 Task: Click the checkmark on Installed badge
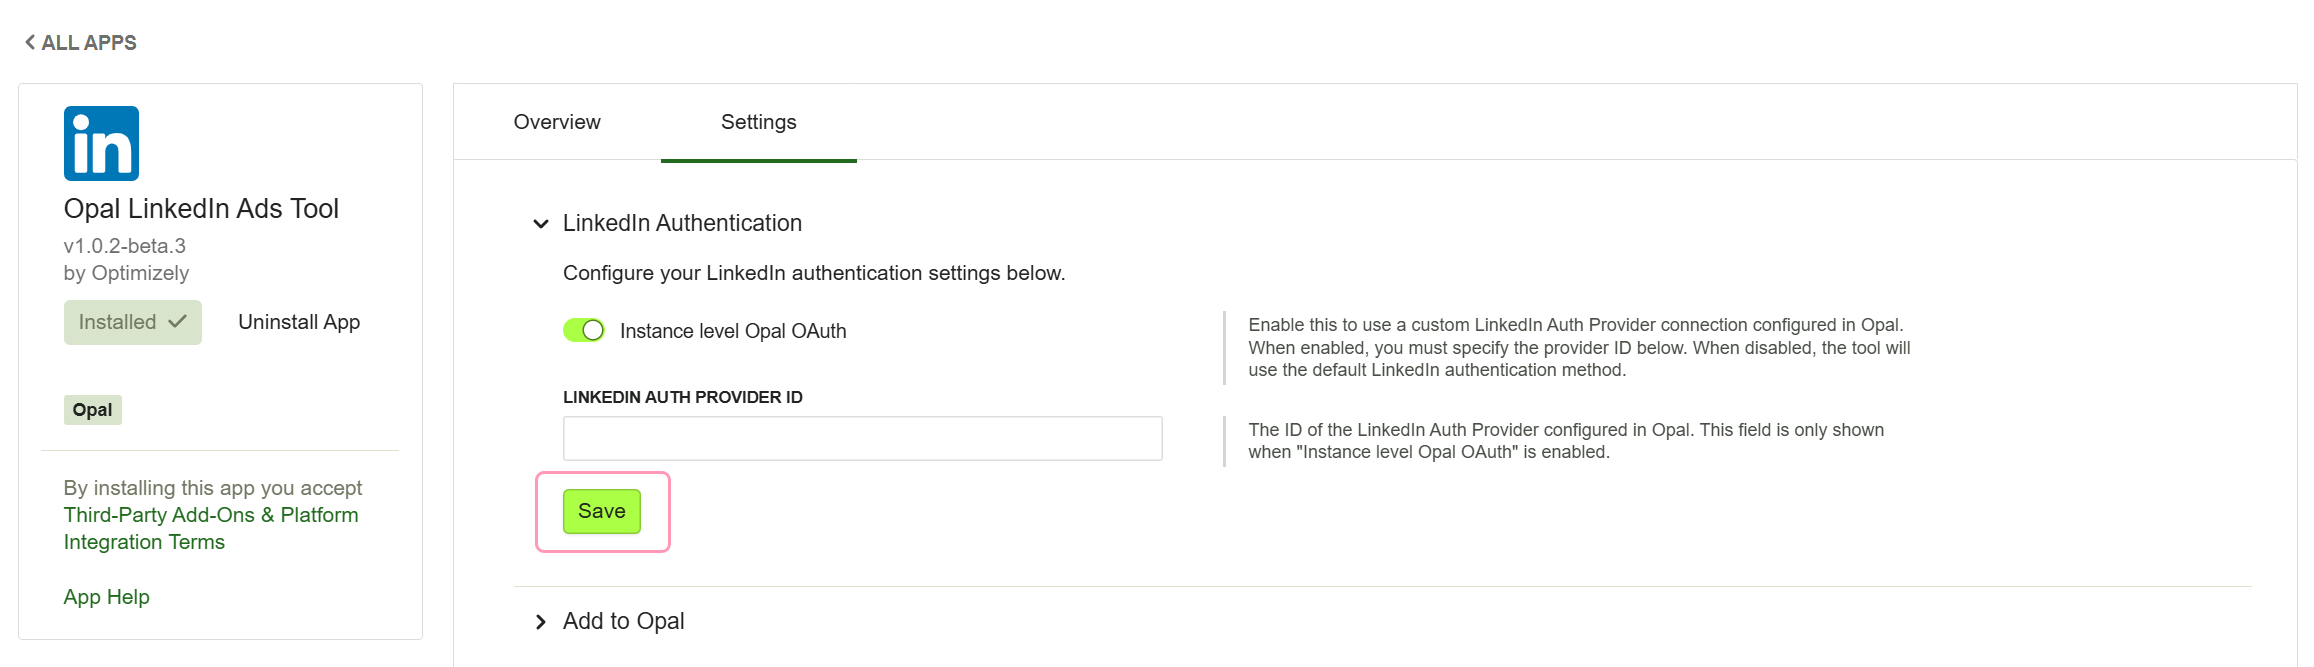pyautogui.click(x=178, y=322)
